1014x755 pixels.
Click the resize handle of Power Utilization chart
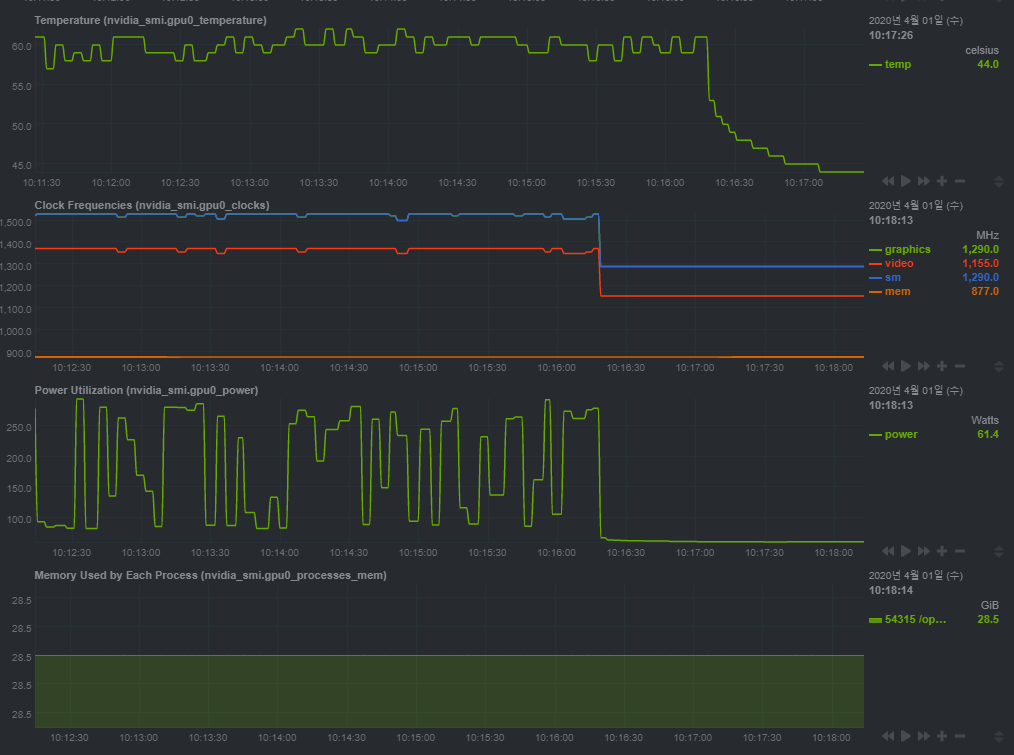point(999,552)
